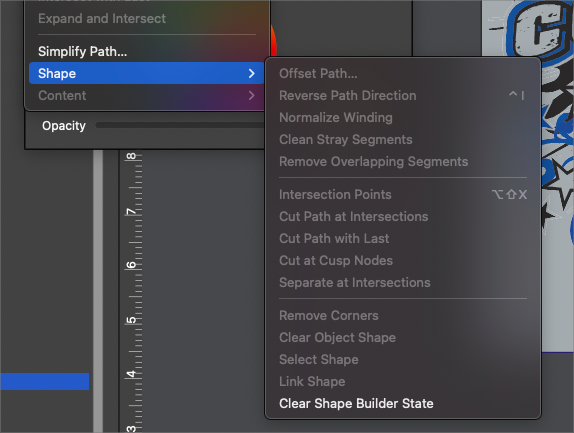Viewport: 574px width, 433px height.
Task: Select Clear Object Shape
Action: point(337,337)
